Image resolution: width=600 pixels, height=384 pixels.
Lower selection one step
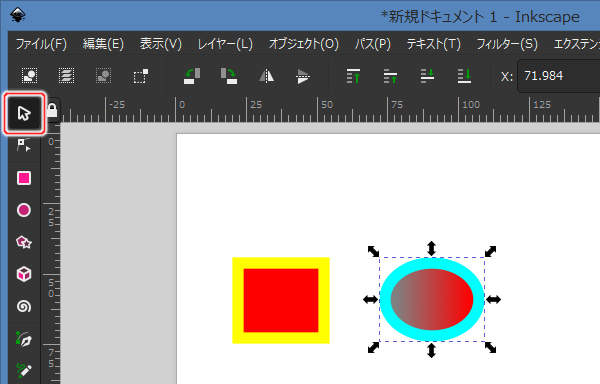427,76
